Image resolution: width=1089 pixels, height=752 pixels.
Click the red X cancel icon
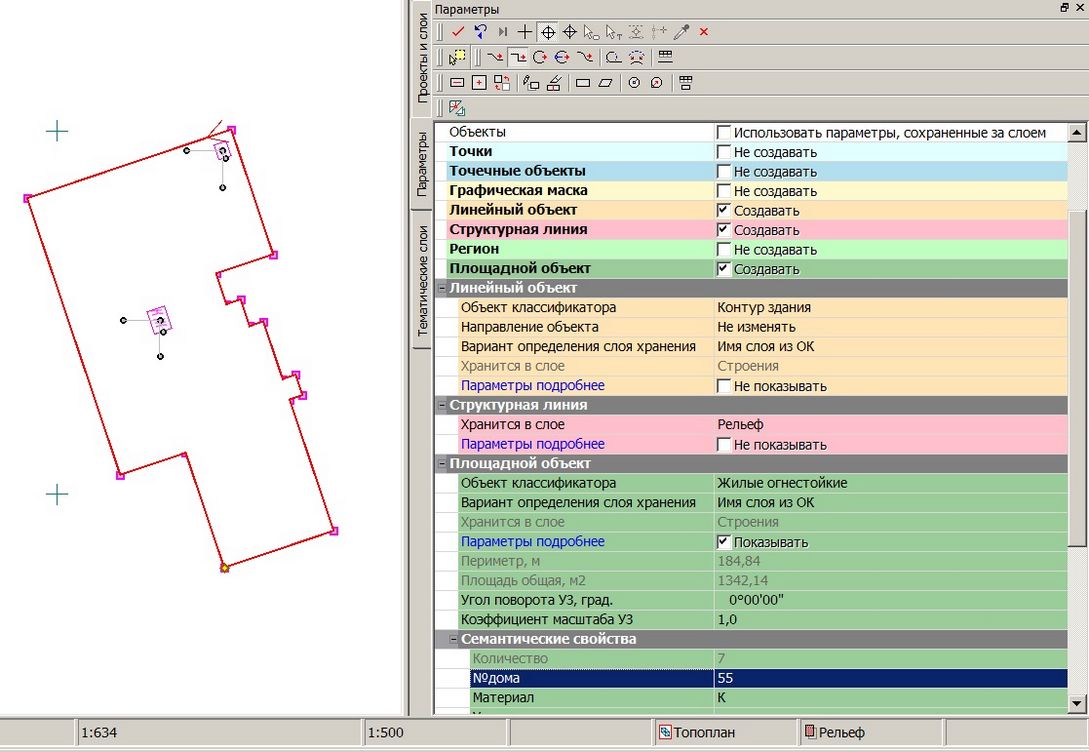704,32
